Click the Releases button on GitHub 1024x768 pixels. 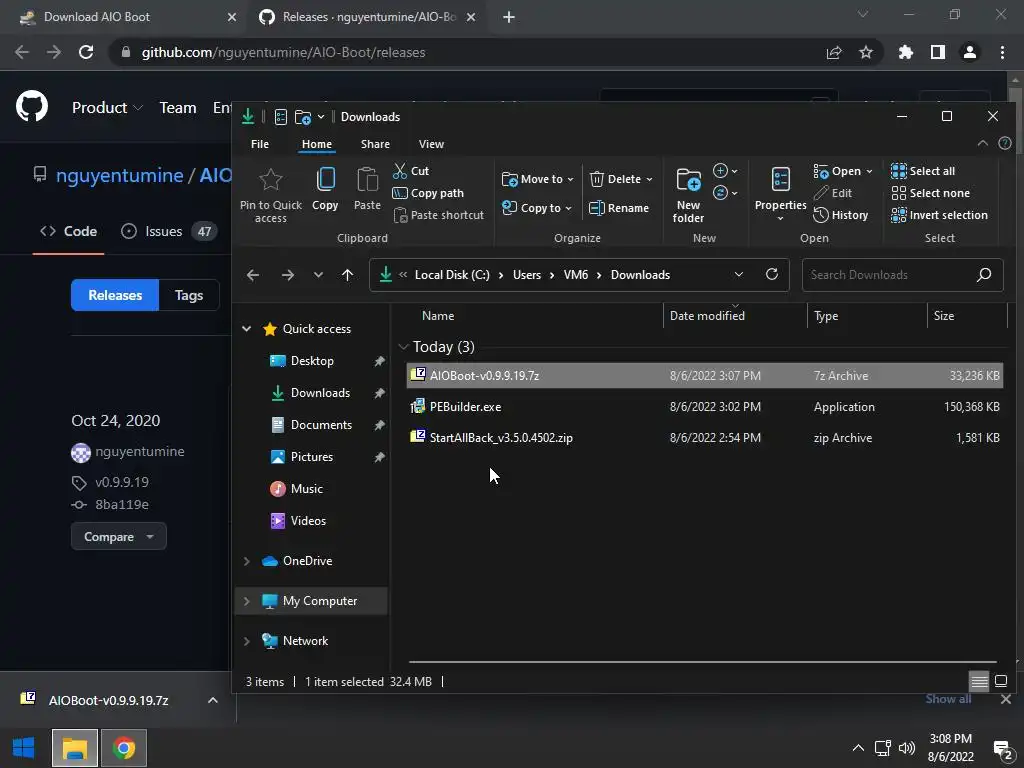point(115,295)
